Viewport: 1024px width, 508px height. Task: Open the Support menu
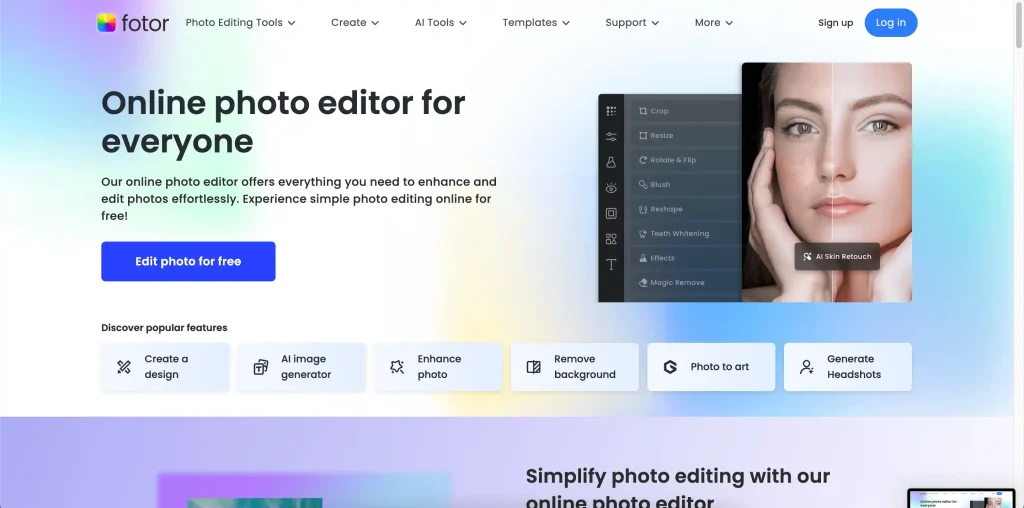[632, 23]
